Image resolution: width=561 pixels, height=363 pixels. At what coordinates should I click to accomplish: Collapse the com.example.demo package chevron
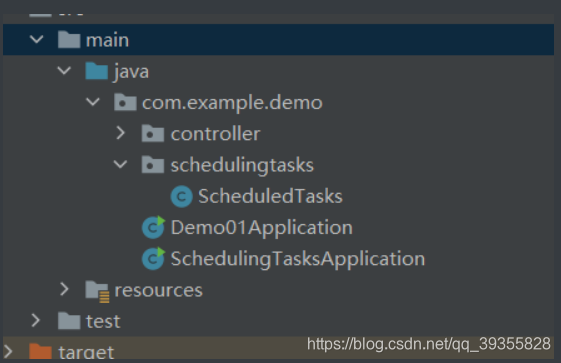tap(93, 102)
